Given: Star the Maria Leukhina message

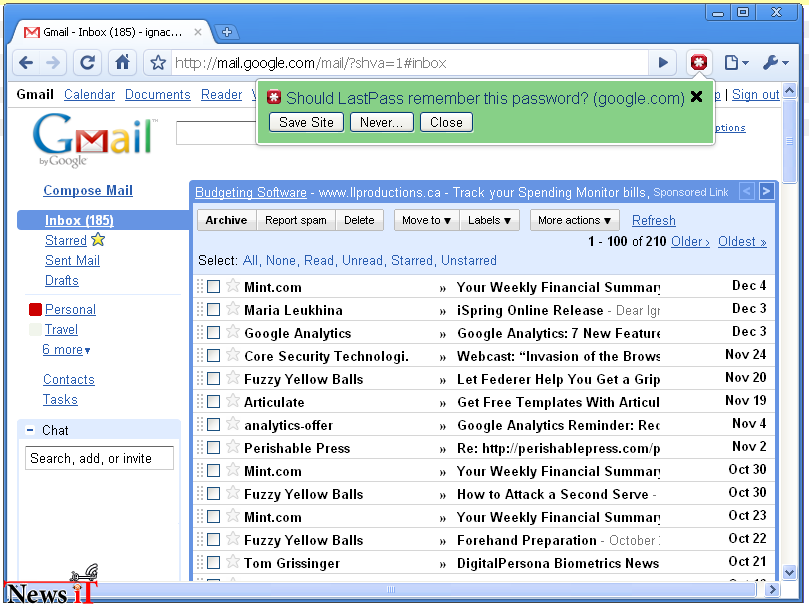Looking at the screenshot, I should [x=233, y=309].
